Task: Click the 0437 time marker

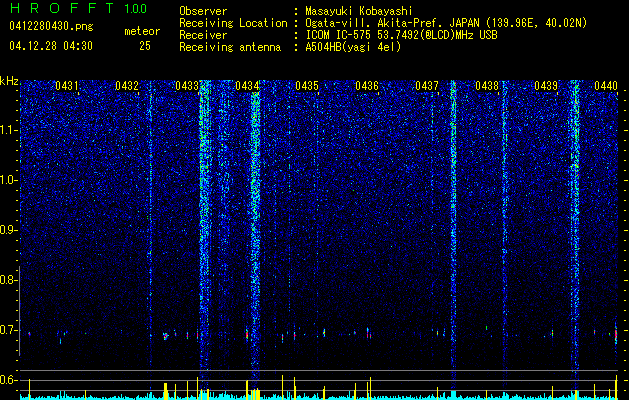Action: click(x=427, y=86)
